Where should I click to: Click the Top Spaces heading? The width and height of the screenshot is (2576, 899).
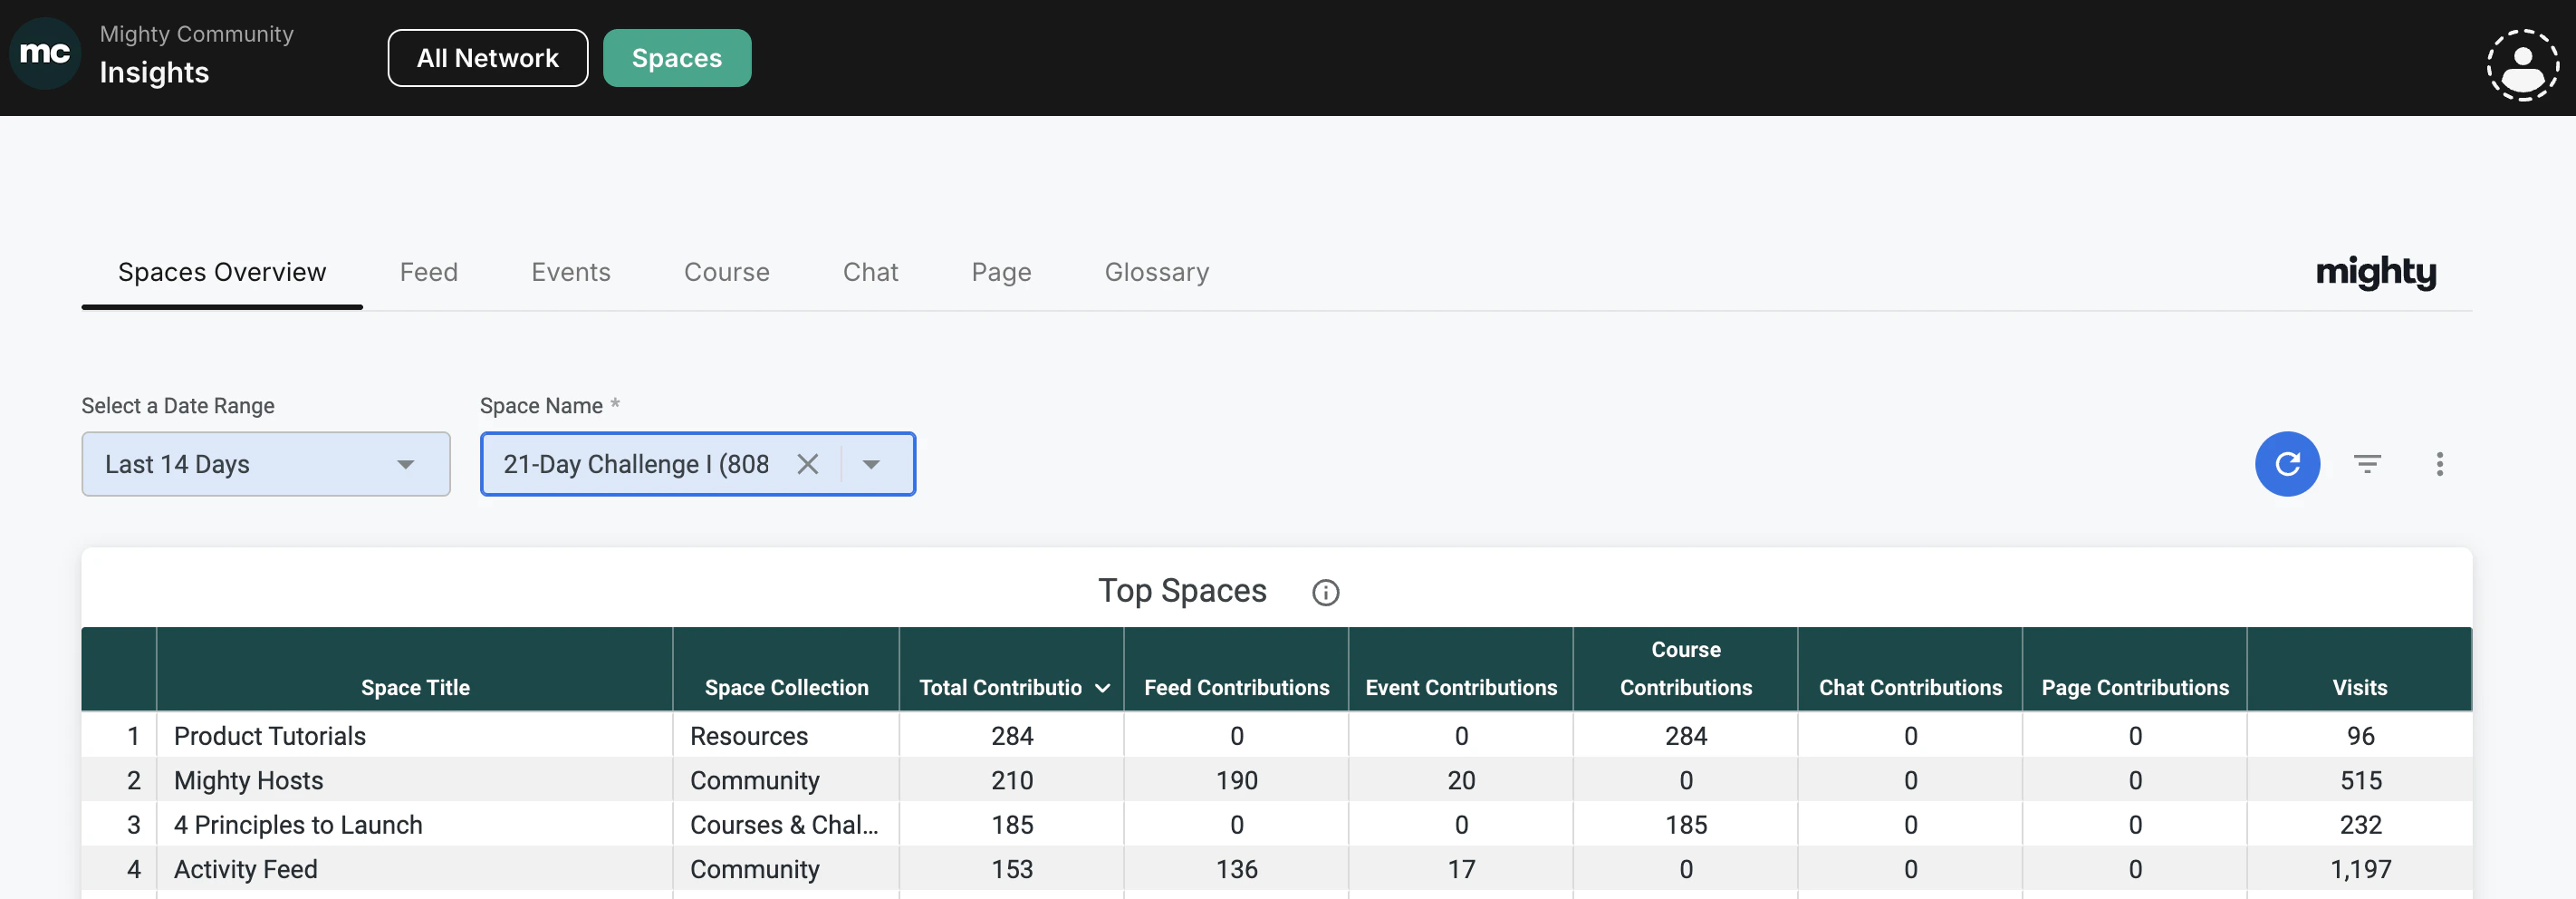[1182, 591]
